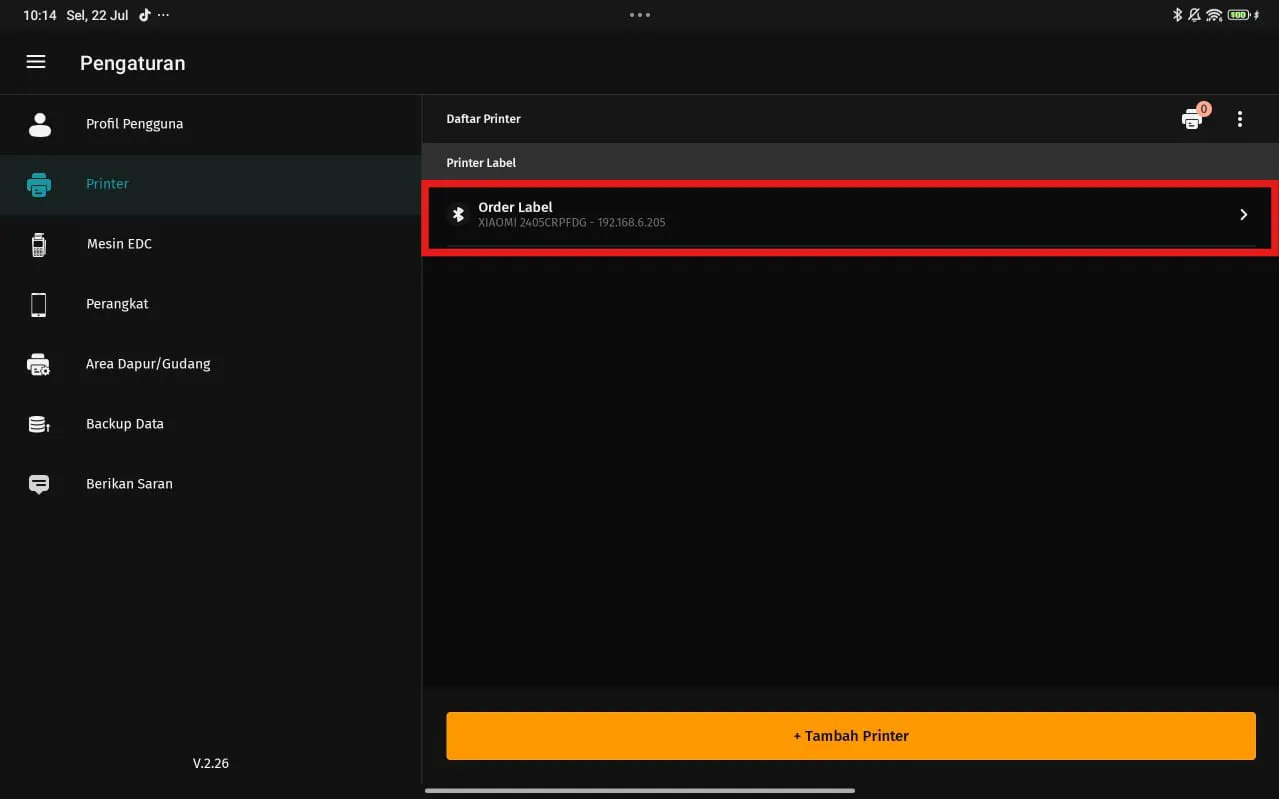
Task: Click the Area Dapur/Gudang printer icon
Action: tap(39, 365)
